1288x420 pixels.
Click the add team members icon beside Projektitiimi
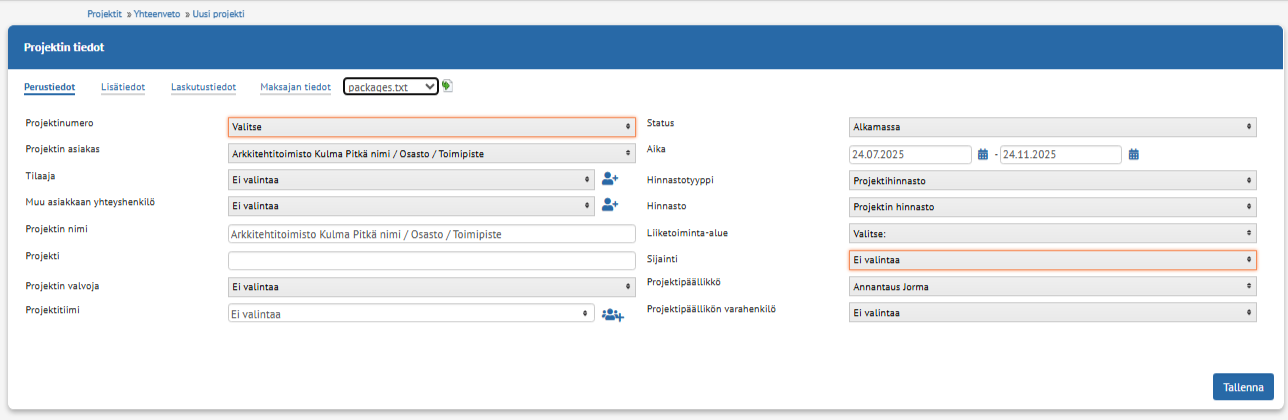[613, 314]
